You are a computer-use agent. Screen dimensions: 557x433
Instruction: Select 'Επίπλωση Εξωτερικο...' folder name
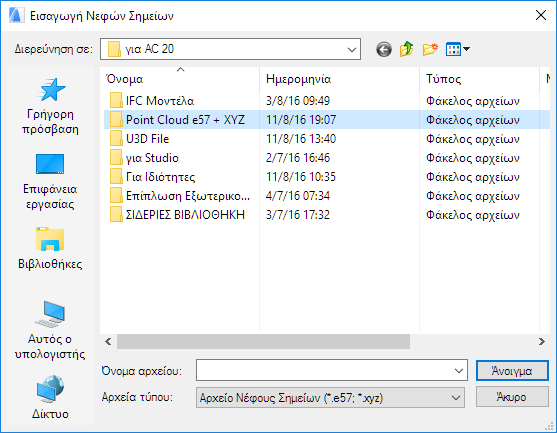pos(188,196)
